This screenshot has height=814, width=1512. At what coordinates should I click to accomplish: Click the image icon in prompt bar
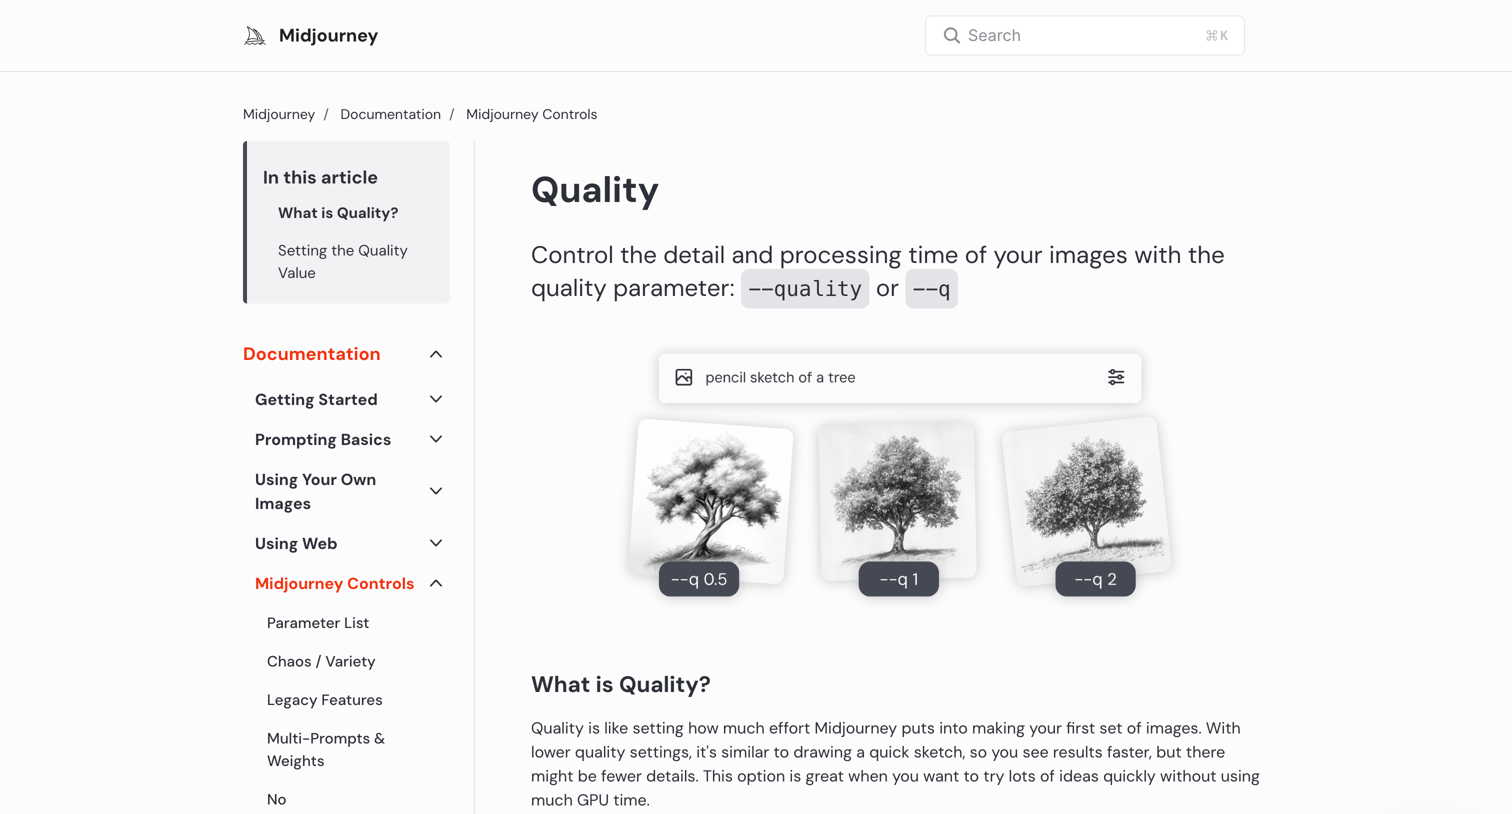coord(684,377)
